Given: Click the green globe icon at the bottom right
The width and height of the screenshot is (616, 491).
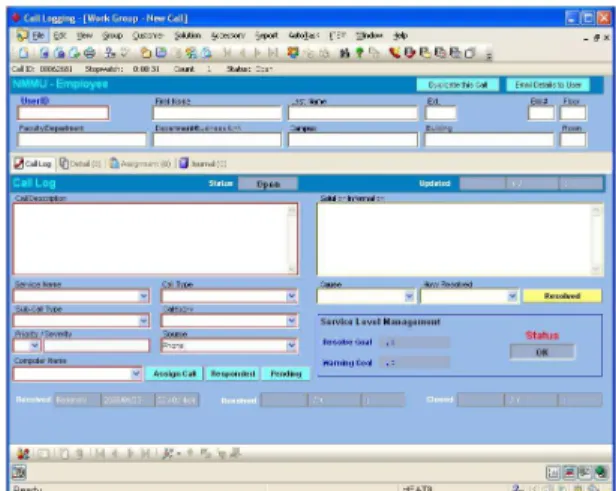Looking at the screenshot, I should tap(601, 473).
